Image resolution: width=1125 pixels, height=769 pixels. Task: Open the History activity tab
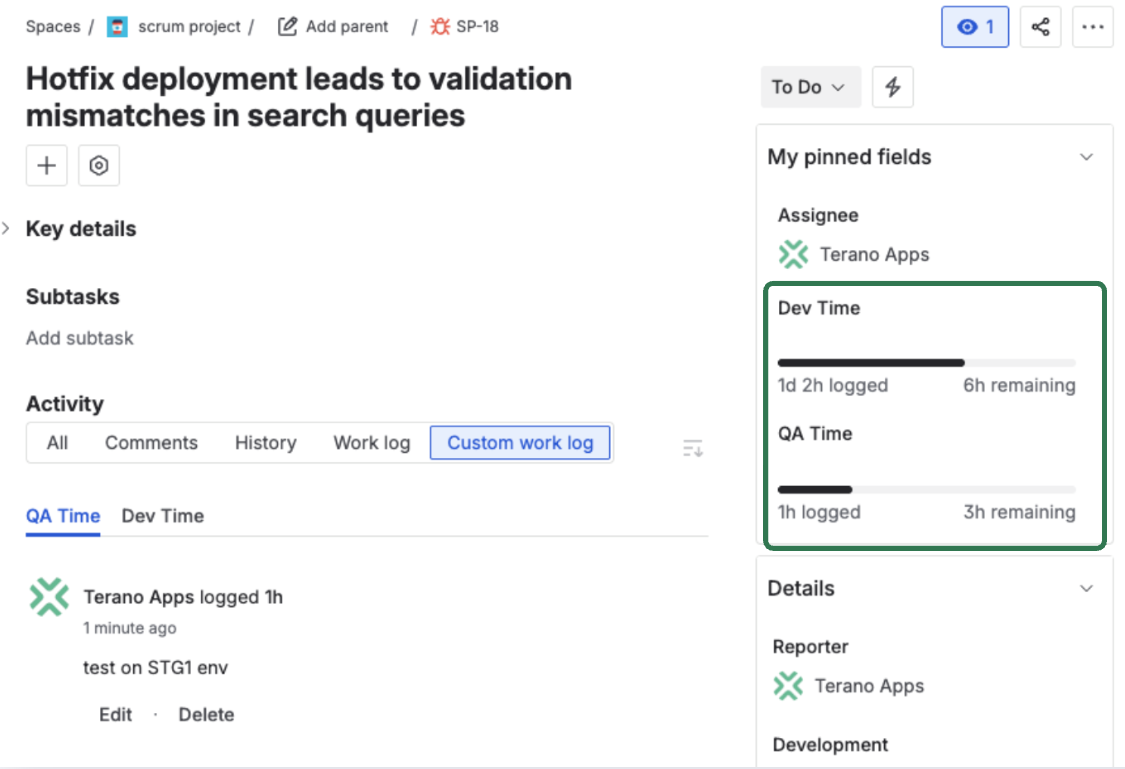point(265,442)
